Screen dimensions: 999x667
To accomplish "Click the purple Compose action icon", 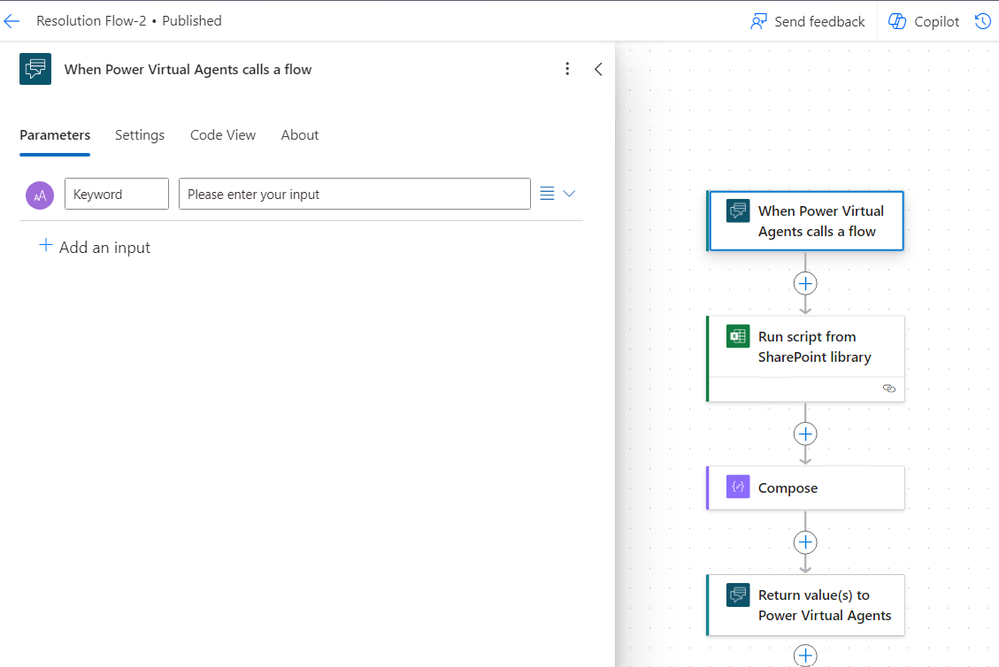I will pyautogui.click(x=738, y=488).
